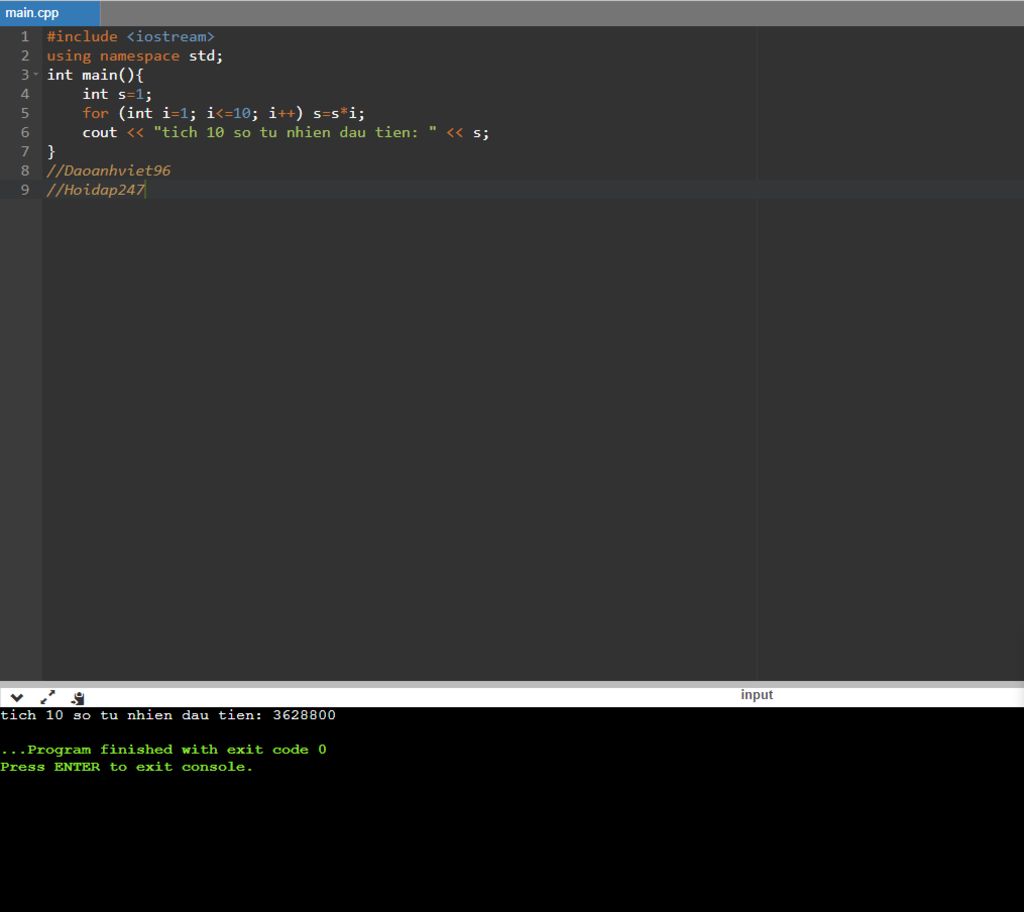
Task: Click the cout statement string literal
Action: click(295, 132)
